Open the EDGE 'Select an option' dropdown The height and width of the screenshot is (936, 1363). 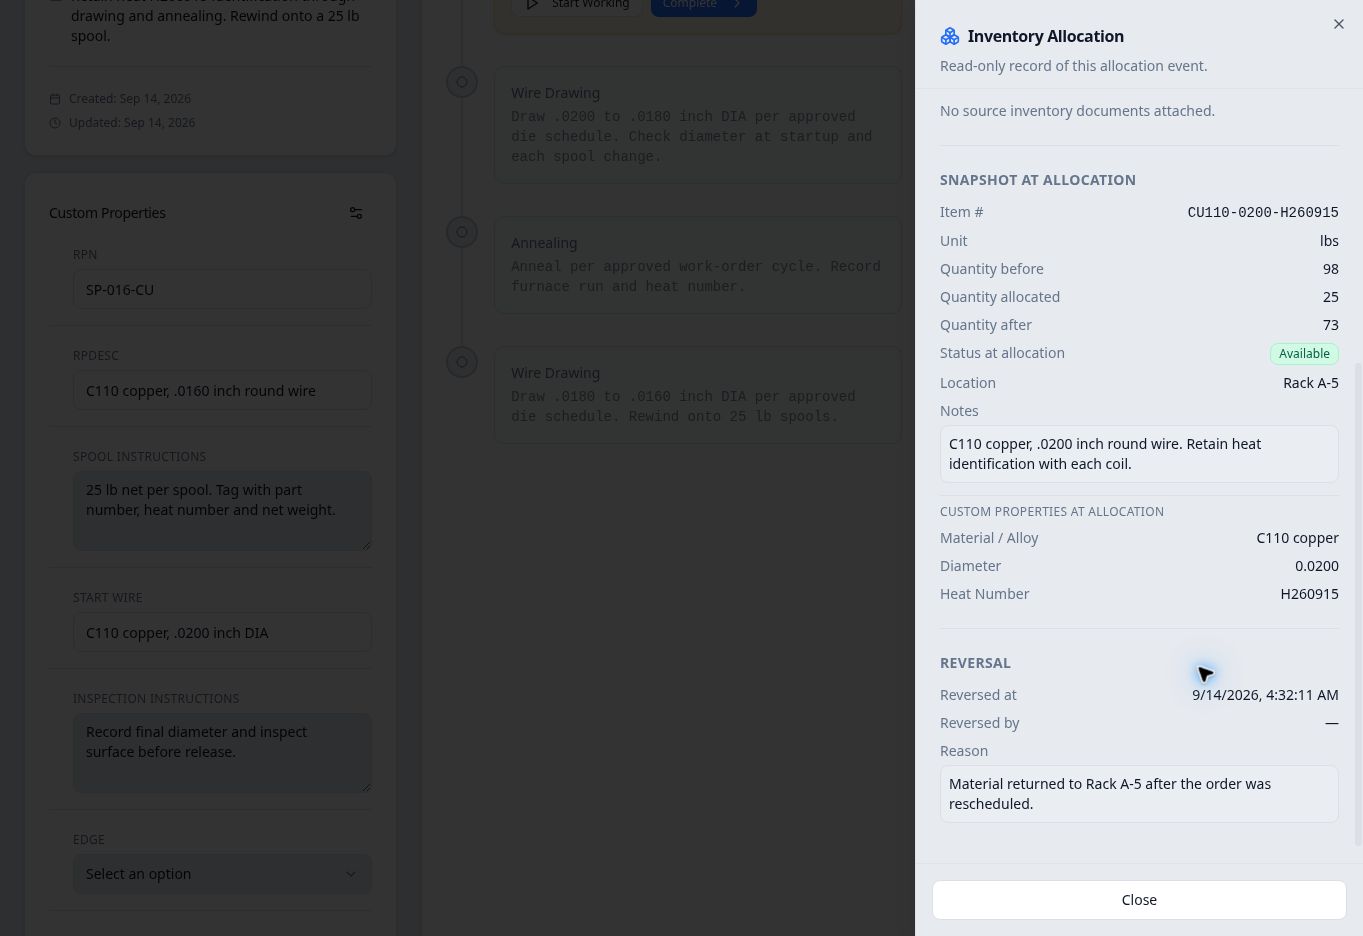pyautogui.click(x=222, y=874)
